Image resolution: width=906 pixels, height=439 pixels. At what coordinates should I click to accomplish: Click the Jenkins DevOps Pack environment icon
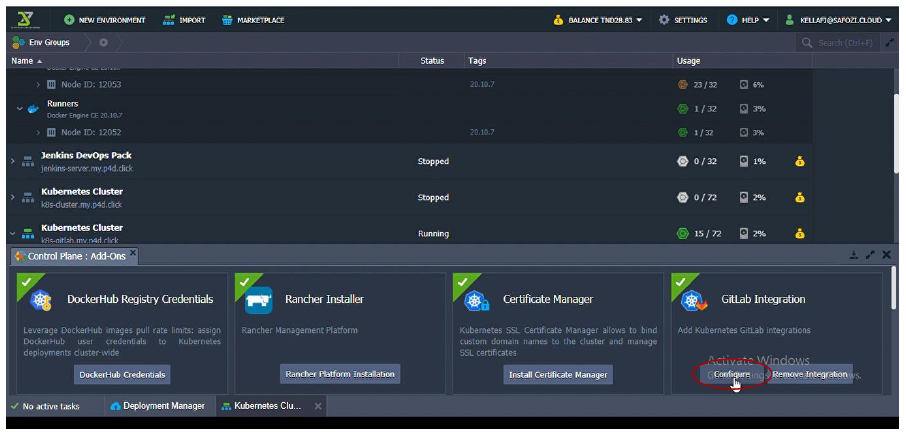point(28,162)
